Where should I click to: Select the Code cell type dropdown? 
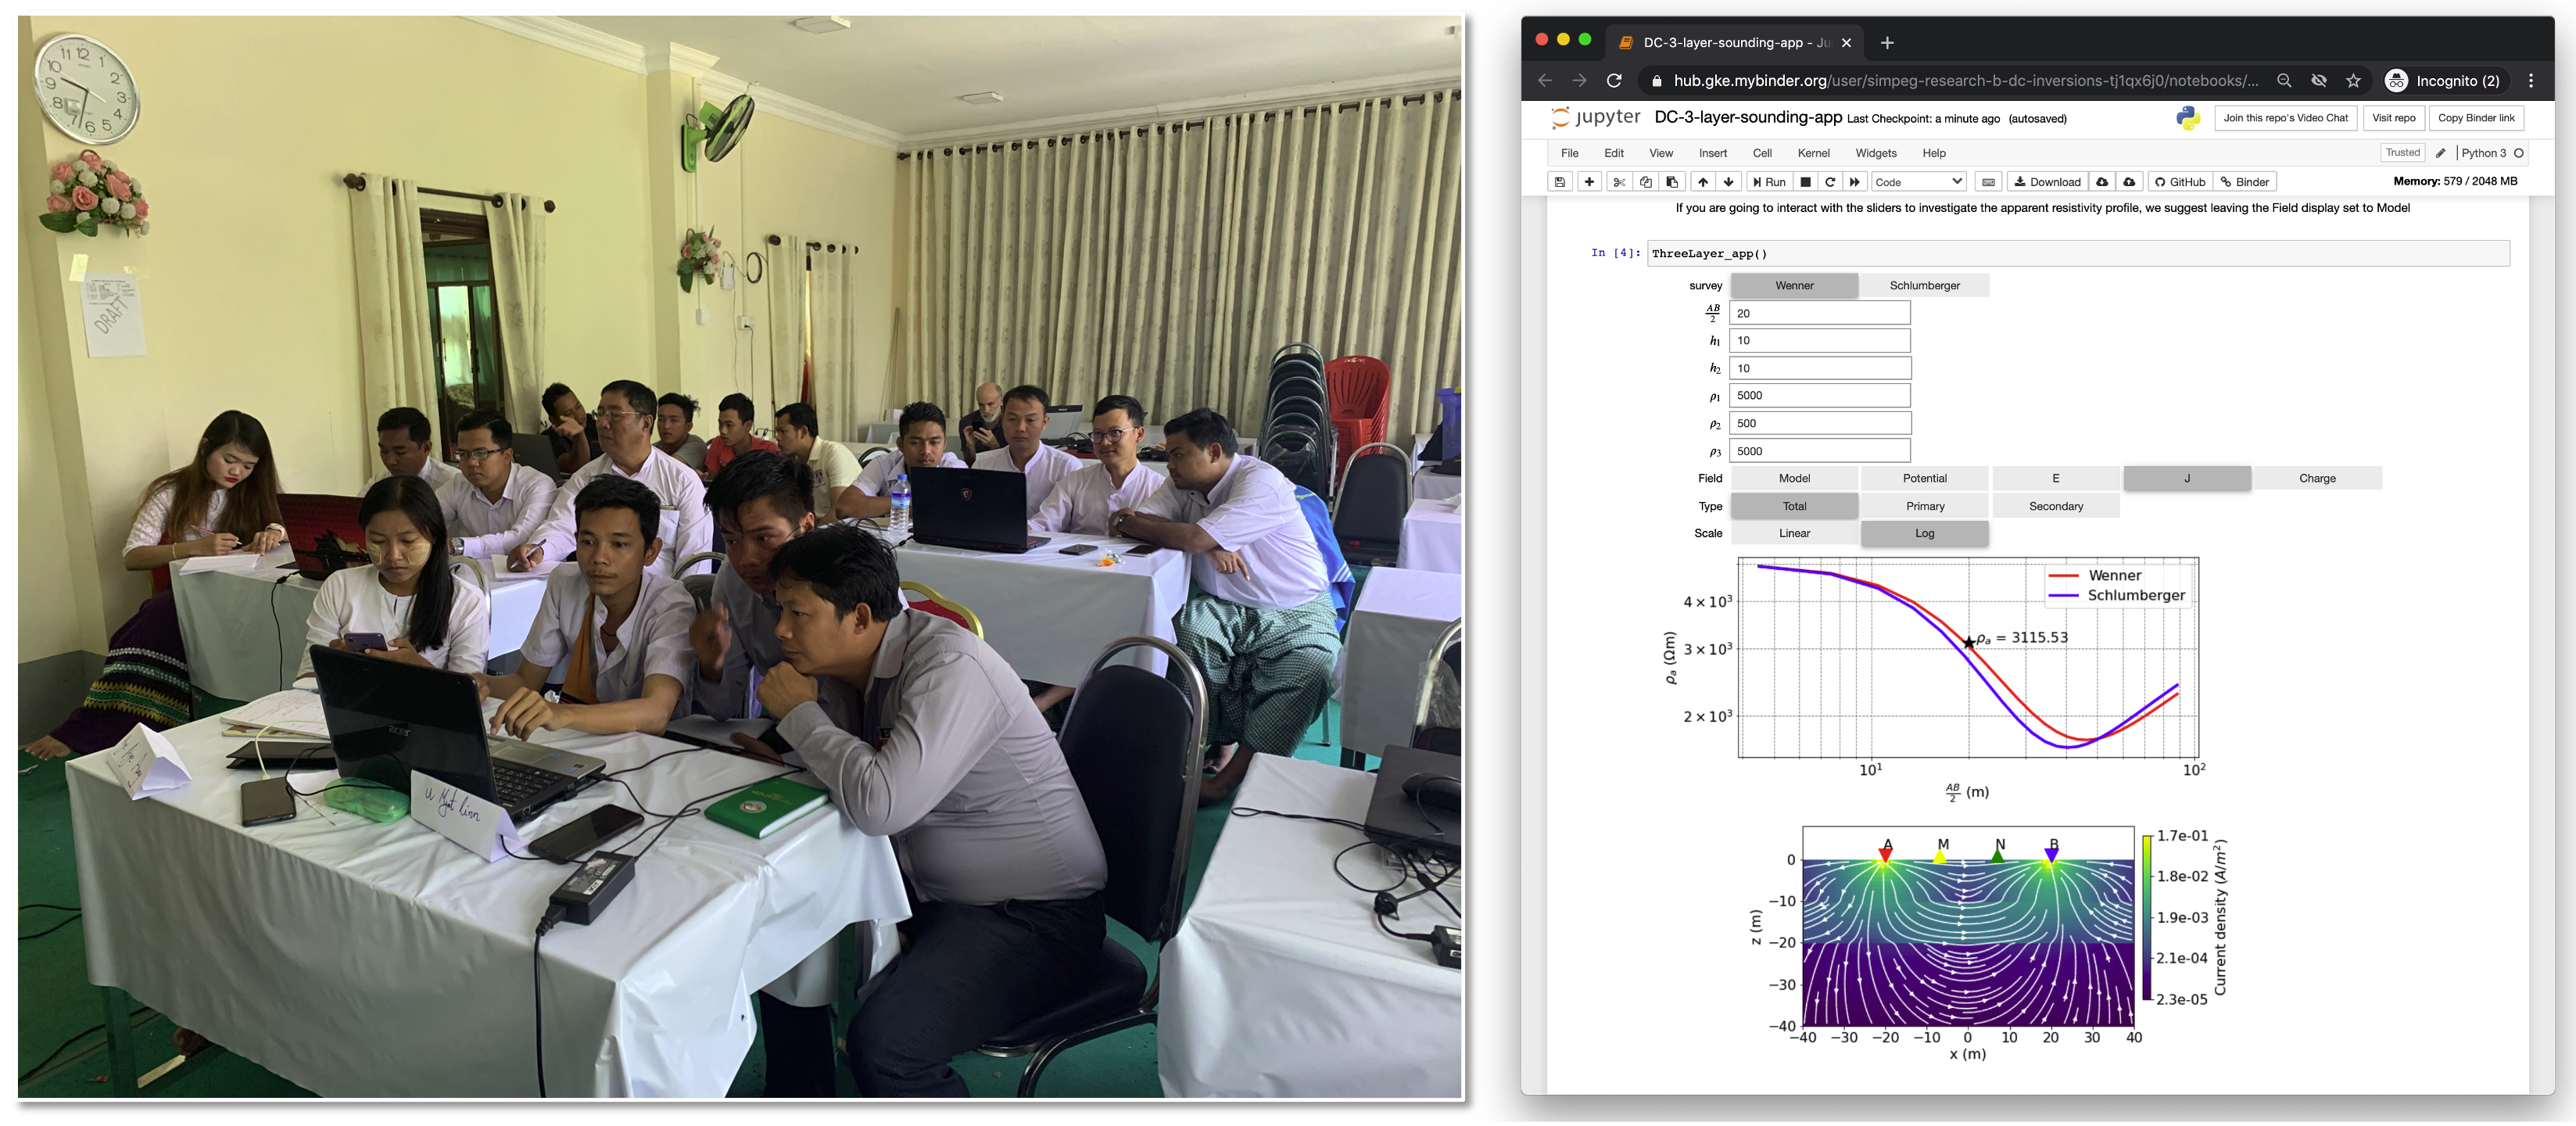pos(1917,181)
